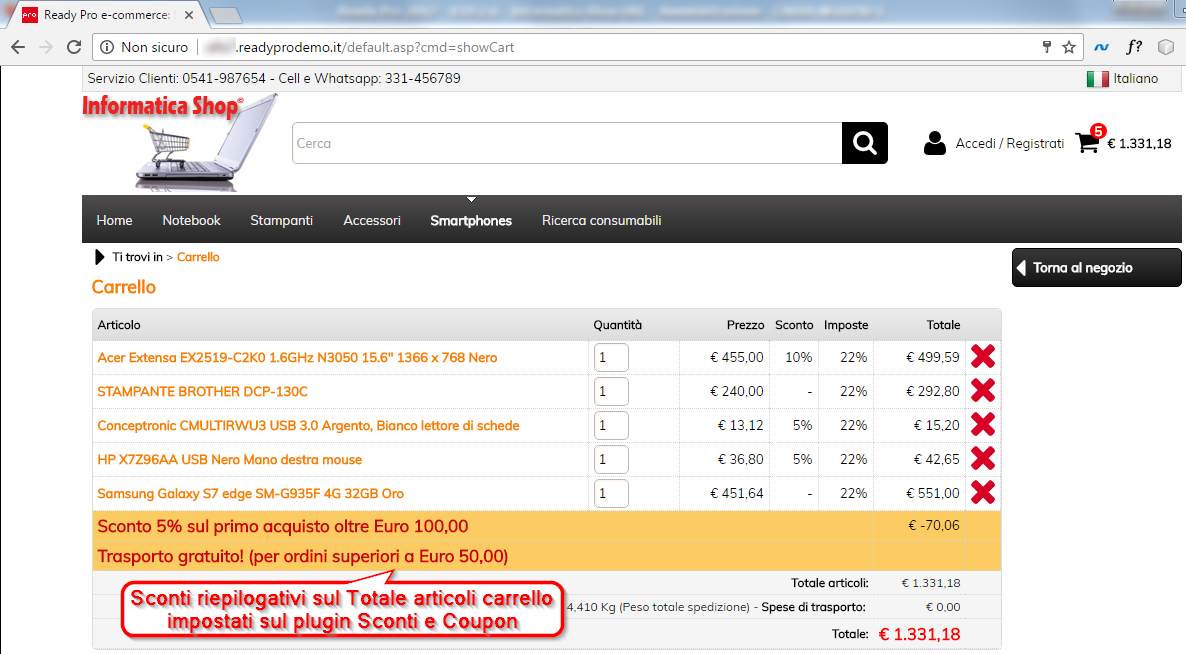Viewport: 1186px width, 654px height.
Task: Click the key password icon in address bar
Action: [x=1047, y=47]
